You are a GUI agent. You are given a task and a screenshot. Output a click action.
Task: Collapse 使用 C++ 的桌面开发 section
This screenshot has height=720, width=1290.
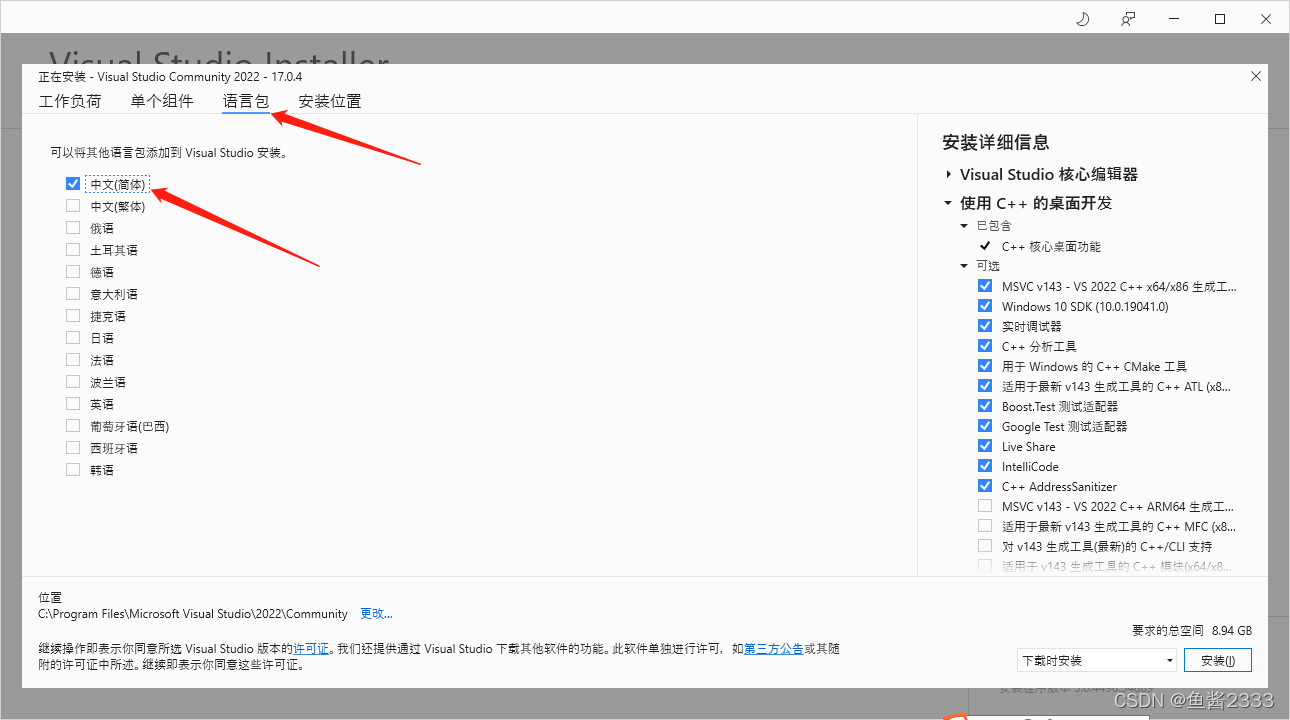(x=948, y=203)
